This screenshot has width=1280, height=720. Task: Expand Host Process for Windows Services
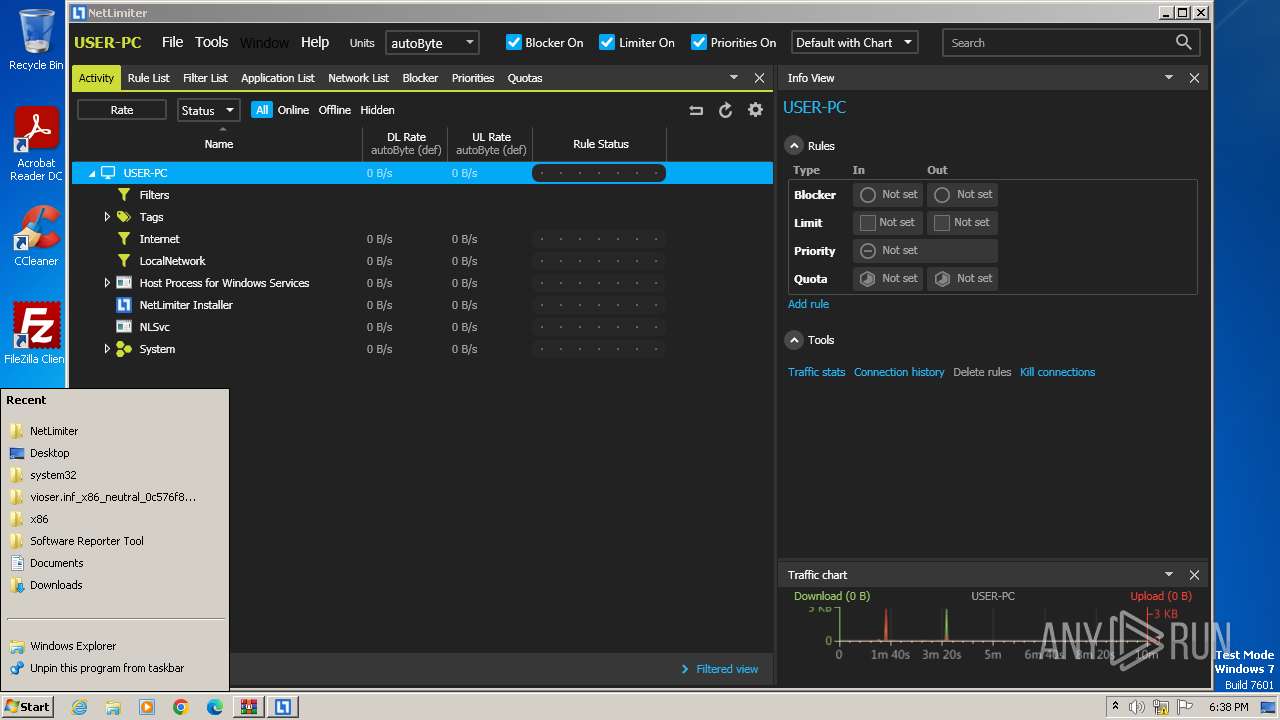click(107, 283)
